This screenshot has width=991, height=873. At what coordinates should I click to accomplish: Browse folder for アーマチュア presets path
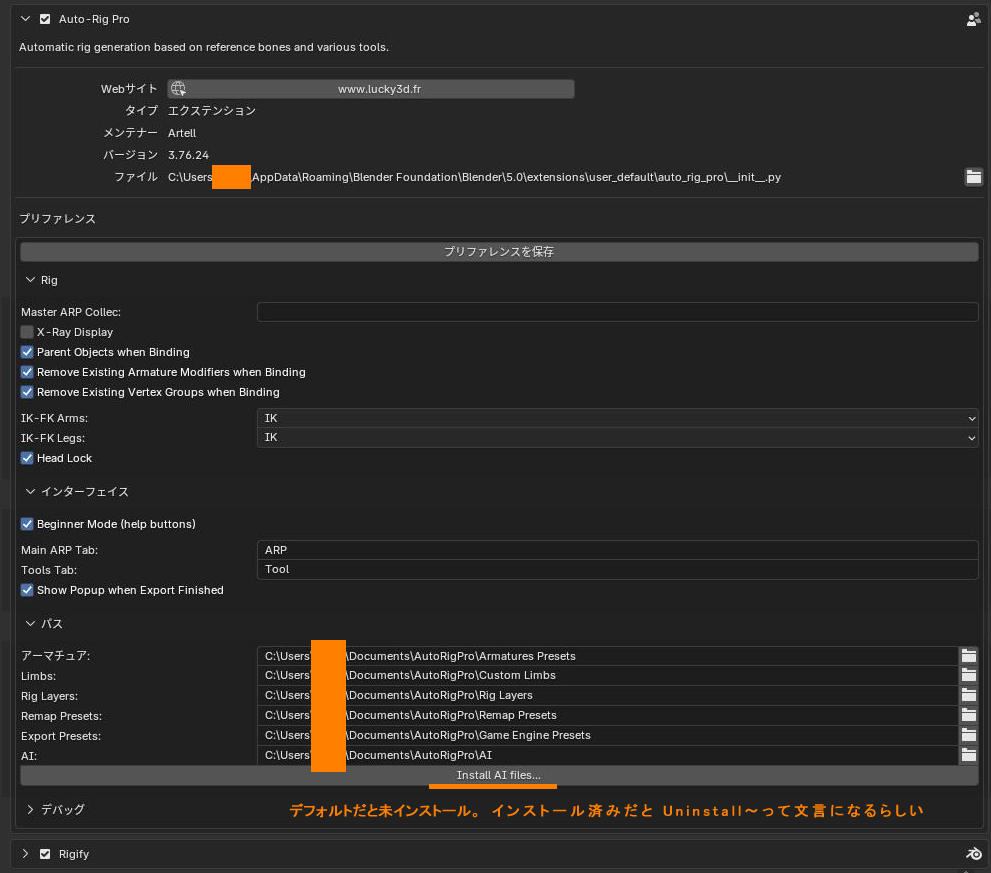pyautogui.click(x=968, y=656)
